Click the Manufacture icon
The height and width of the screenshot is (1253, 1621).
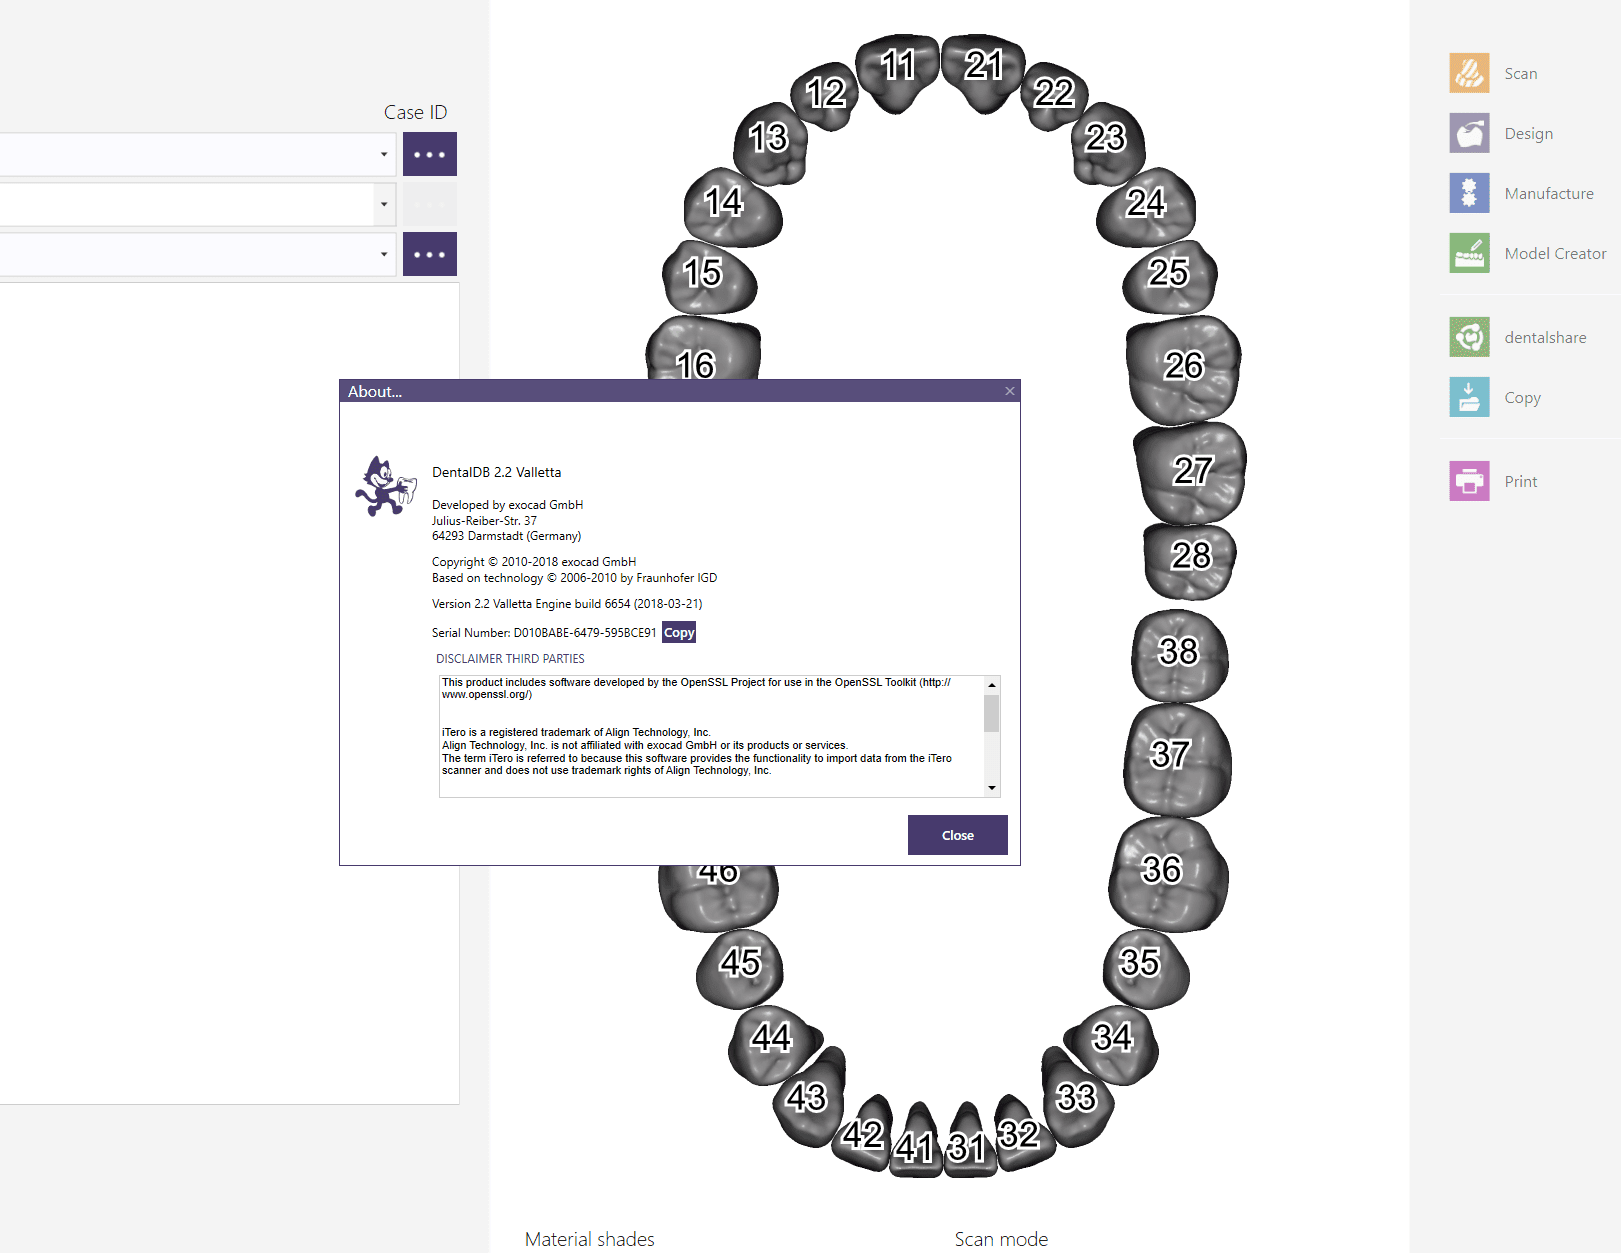point(1469,193)
